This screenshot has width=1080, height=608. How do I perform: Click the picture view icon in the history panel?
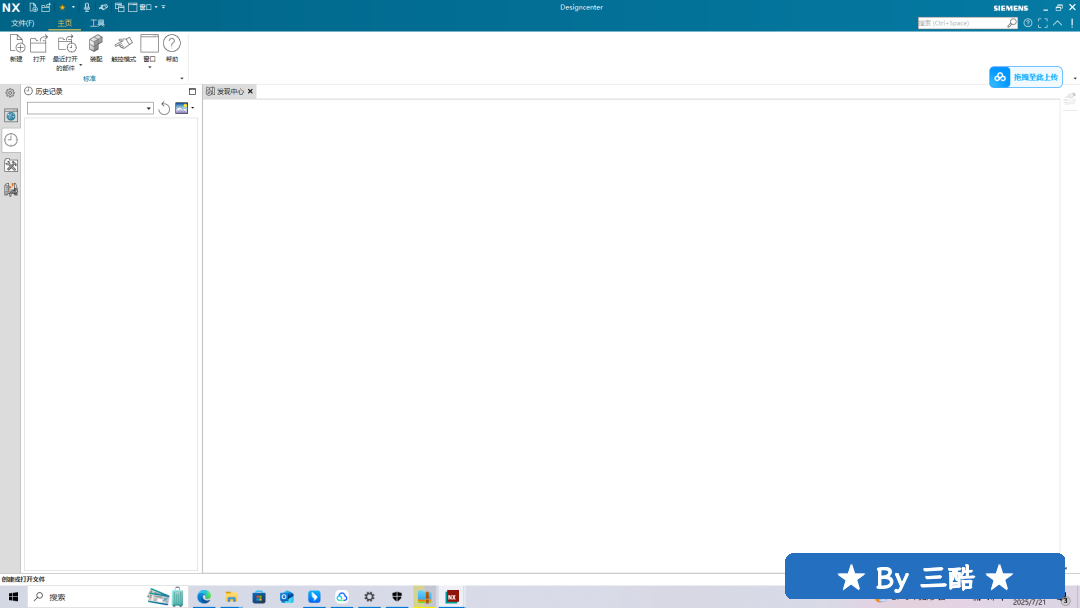click(181, 108)
